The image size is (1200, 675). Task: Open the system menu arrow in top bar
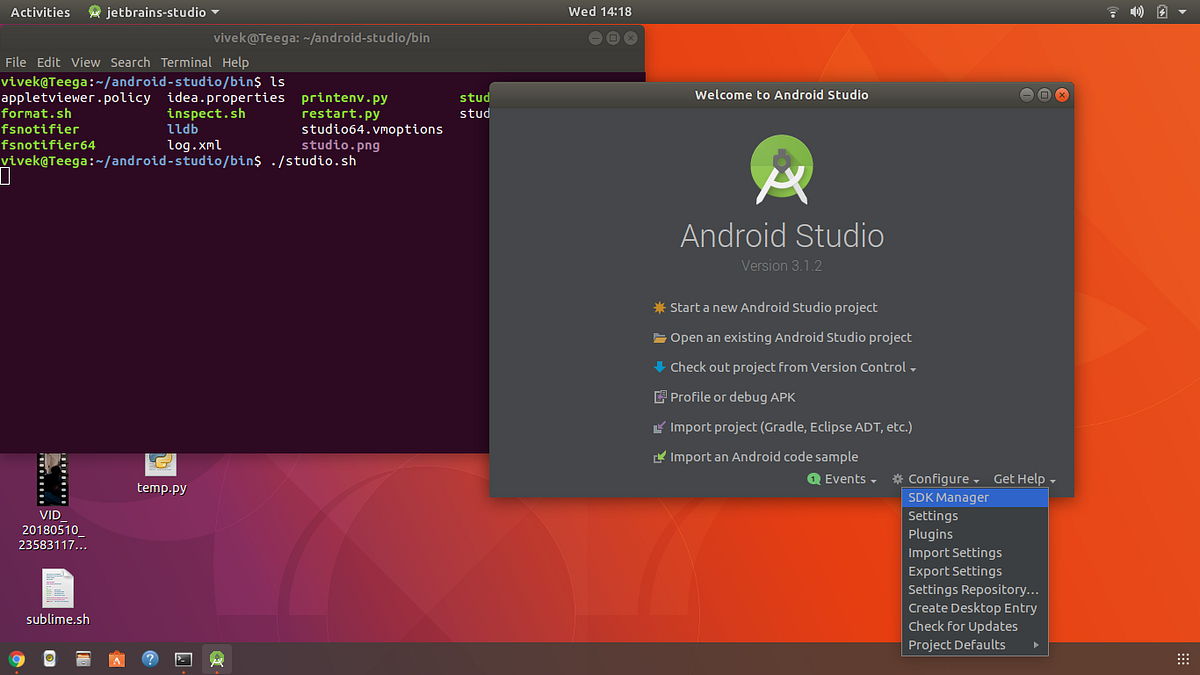(1183, 12)
